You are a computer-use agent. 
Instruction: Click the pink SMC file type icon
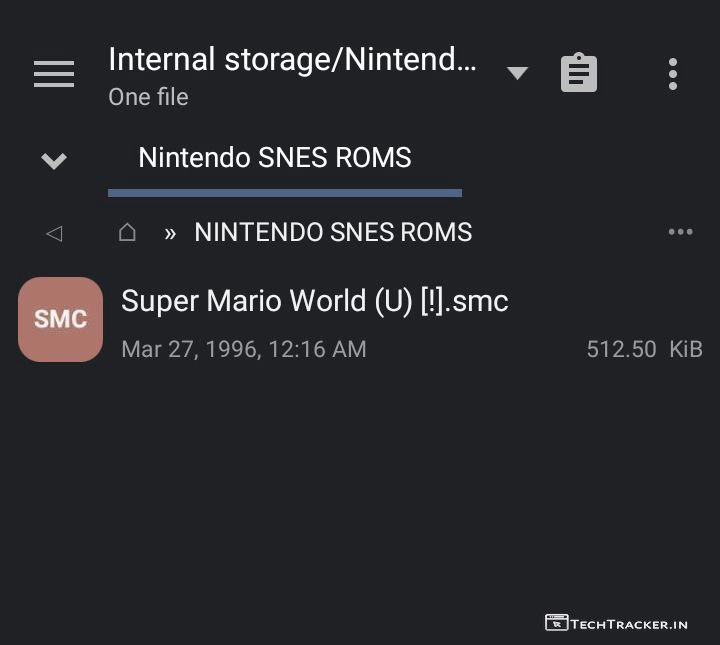(60, 319)
